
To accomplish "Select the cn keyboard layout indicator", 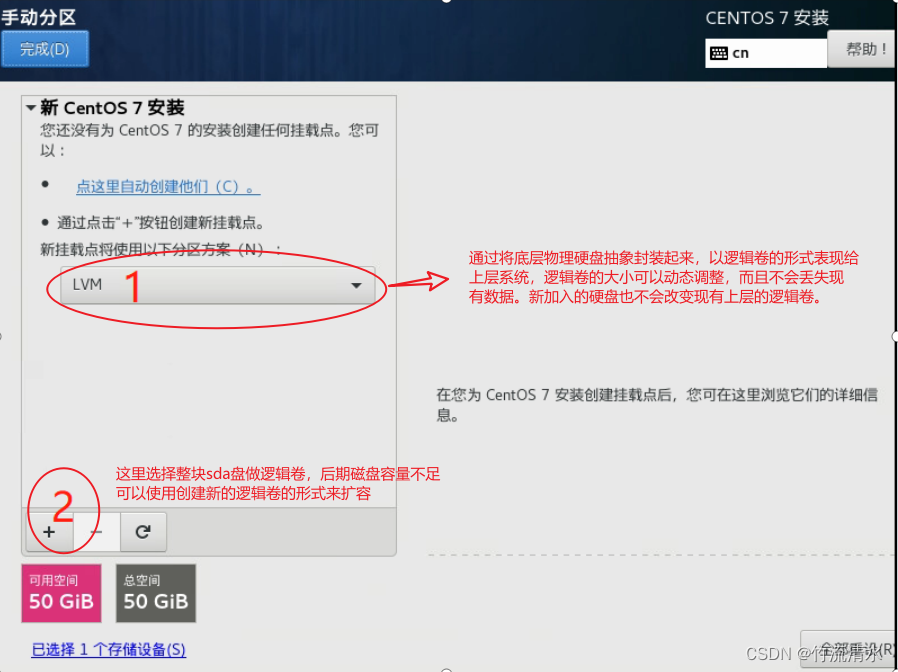I will click(x=766, y=53).
